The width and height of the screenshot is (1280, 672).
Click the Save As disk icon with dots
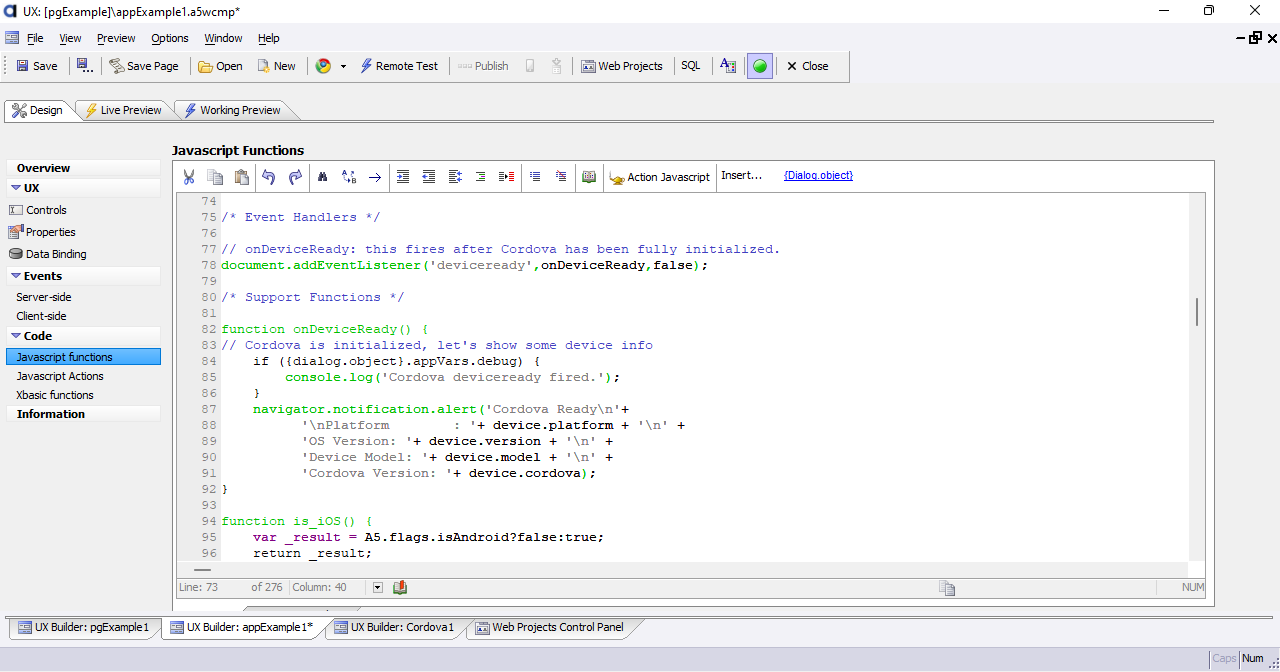click(85, 66)
